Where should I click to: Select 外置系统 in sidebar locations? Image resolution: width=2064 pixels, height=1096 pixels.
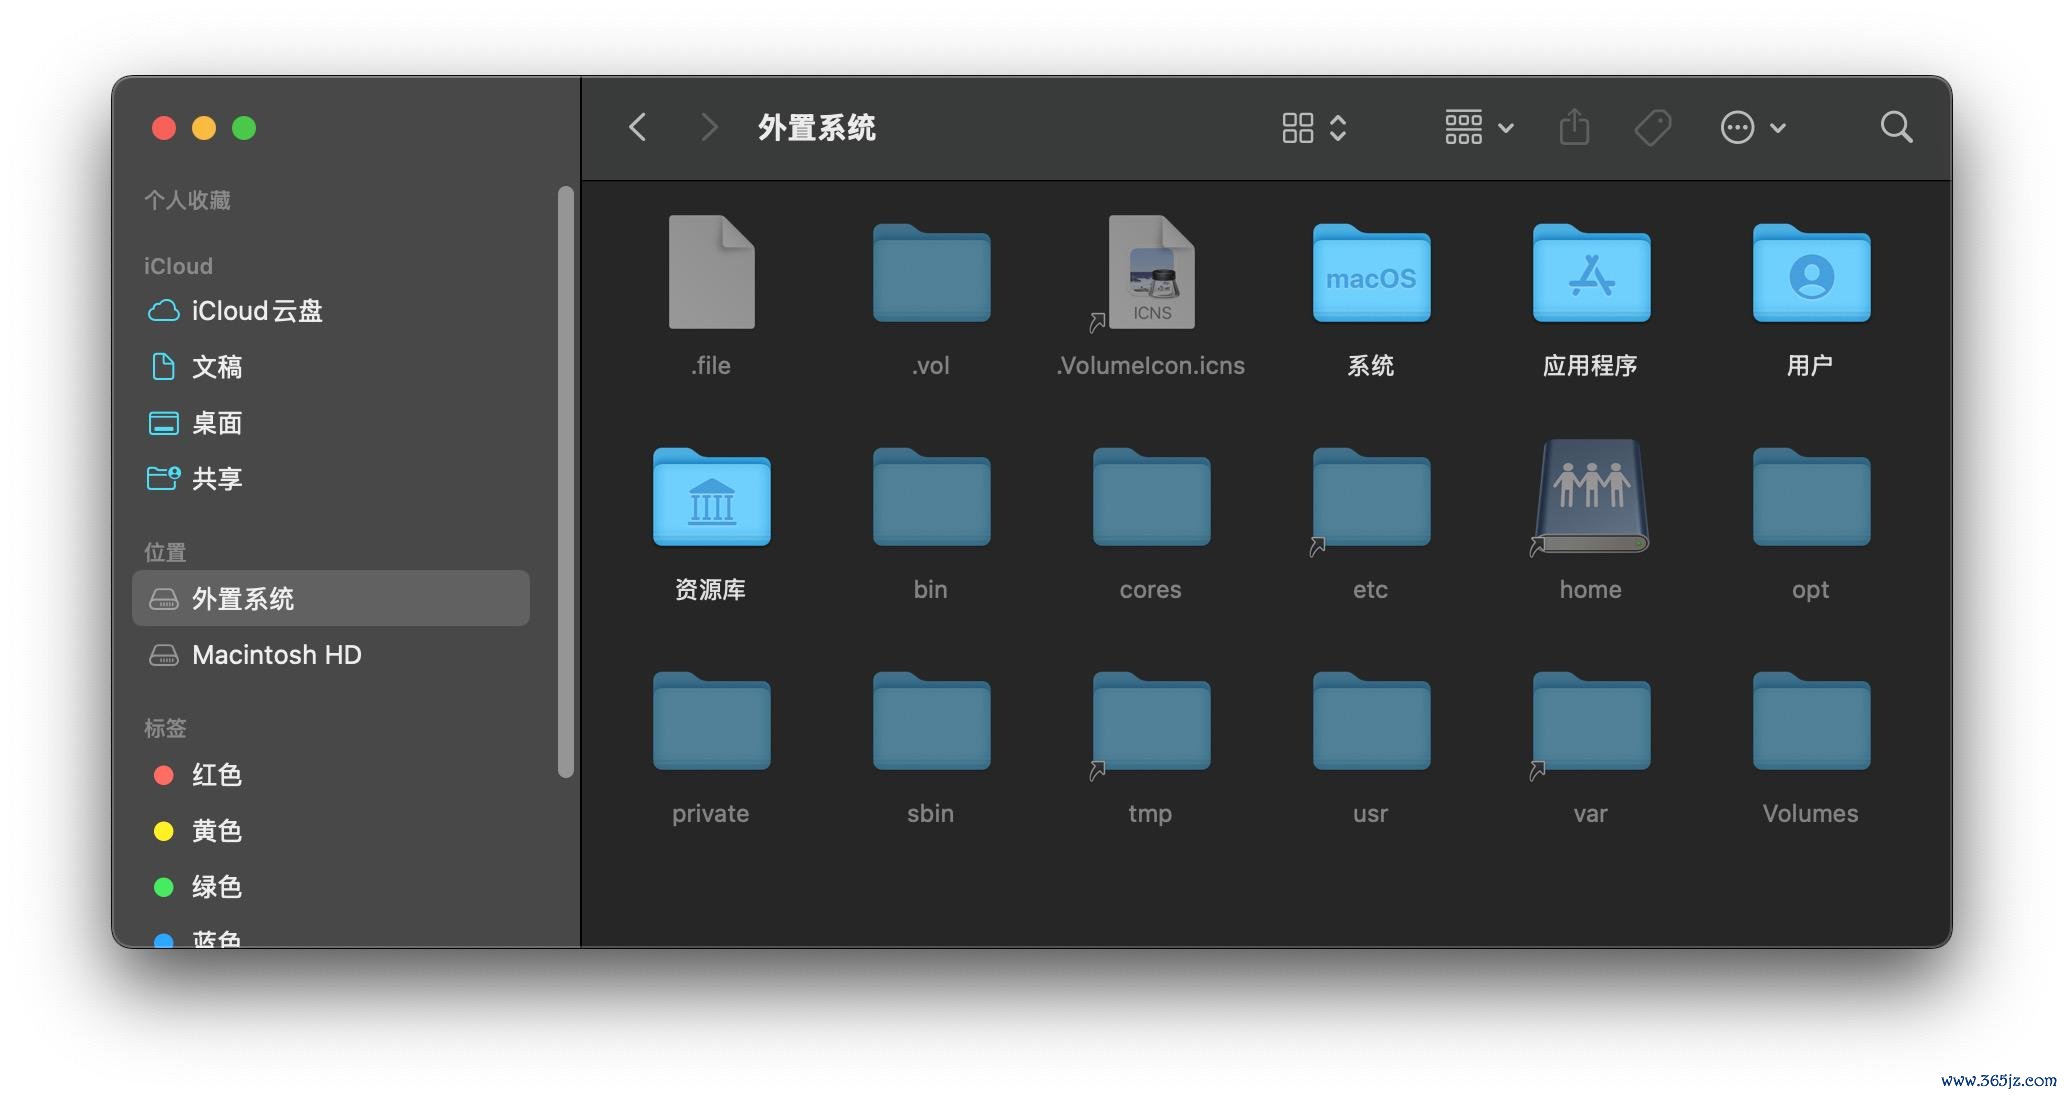[x=331, y=598]
